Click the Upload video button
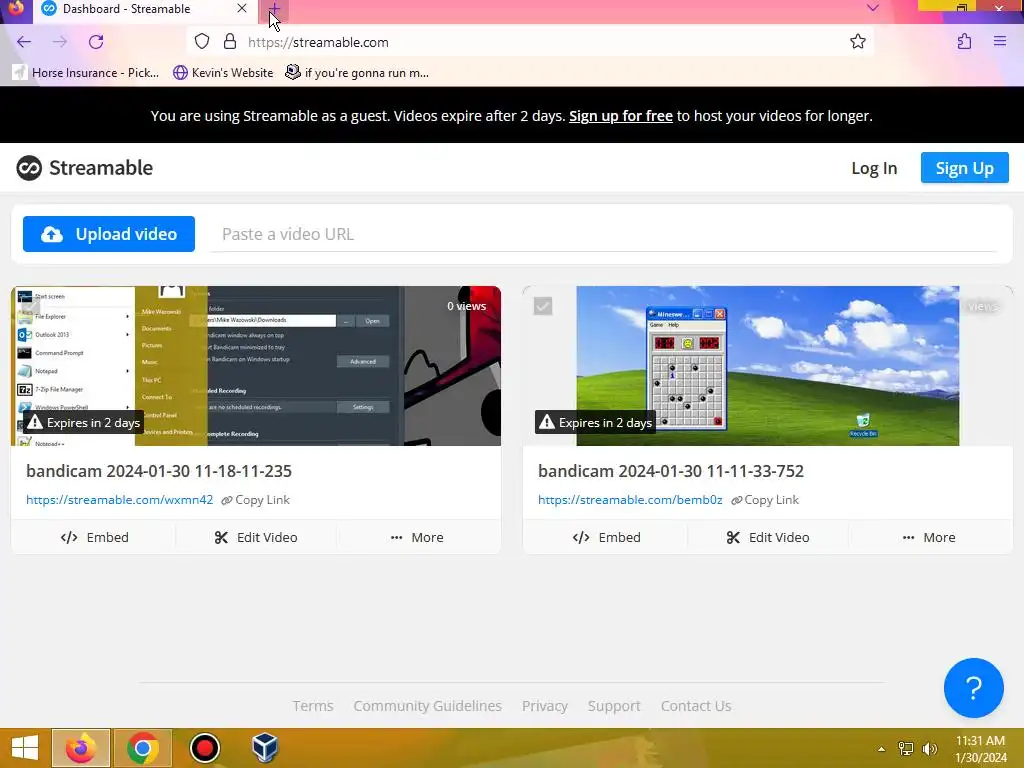 (109, 234)
